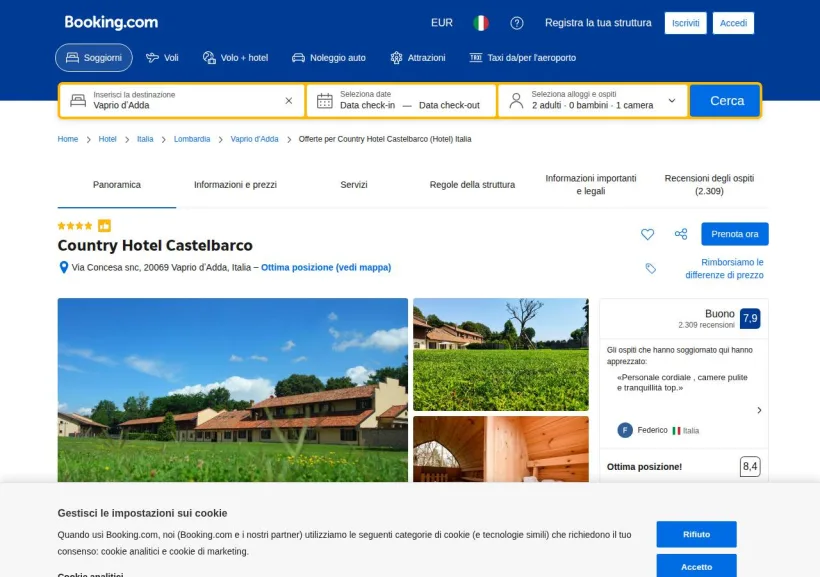Open the green lawn photo
The width and height of the screenshot is (820, 577).
point(501,355)
